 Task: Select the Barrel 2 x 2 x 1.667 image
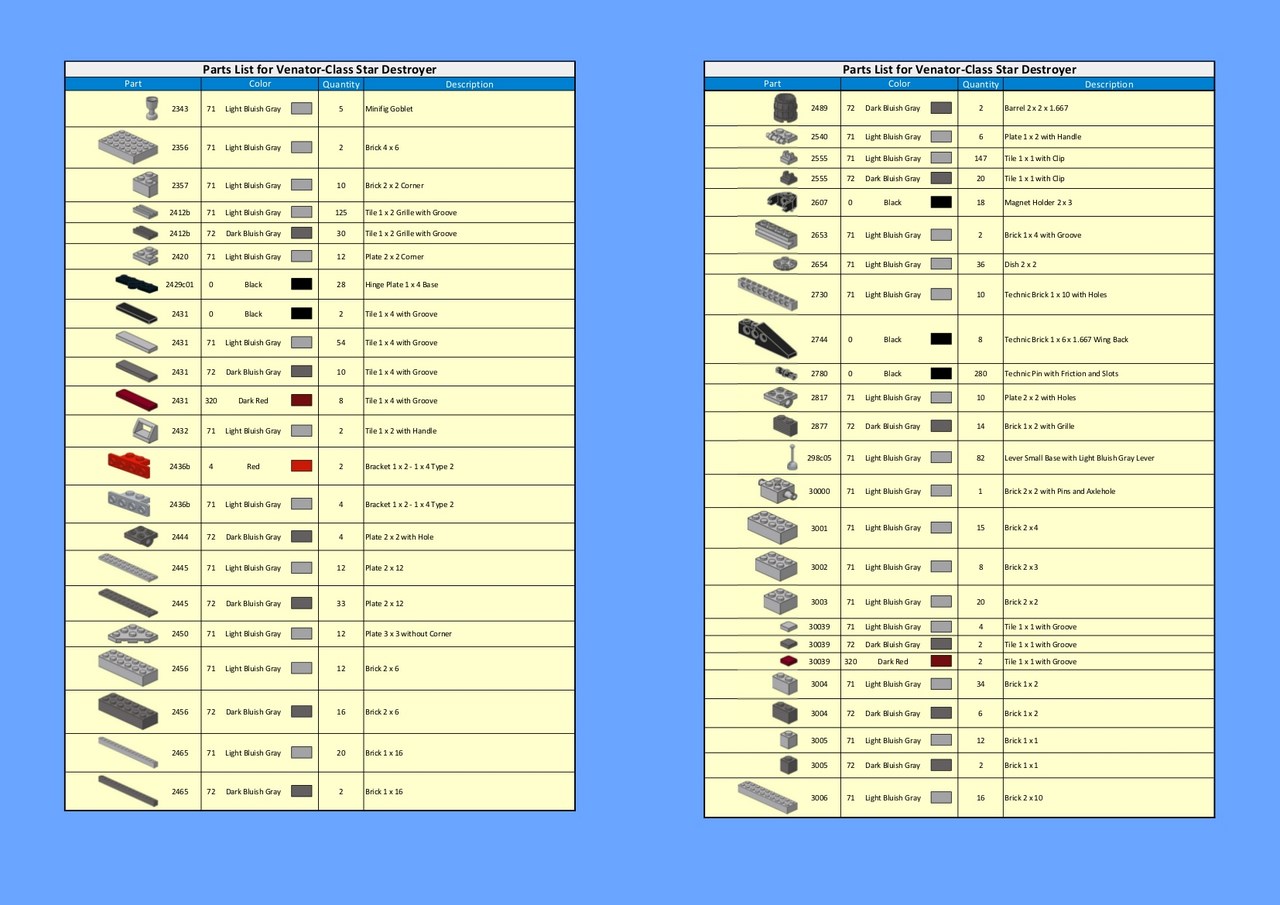point(785,107)
